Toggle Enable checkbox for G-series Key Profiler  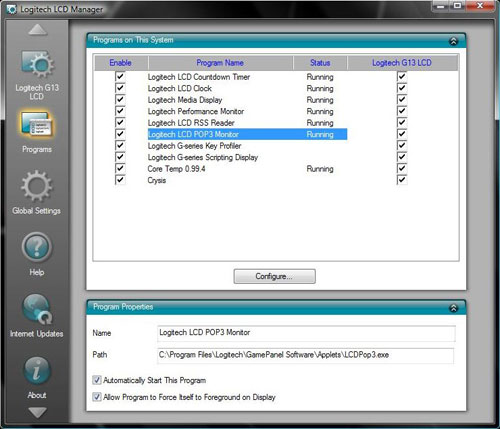[120, 146]
